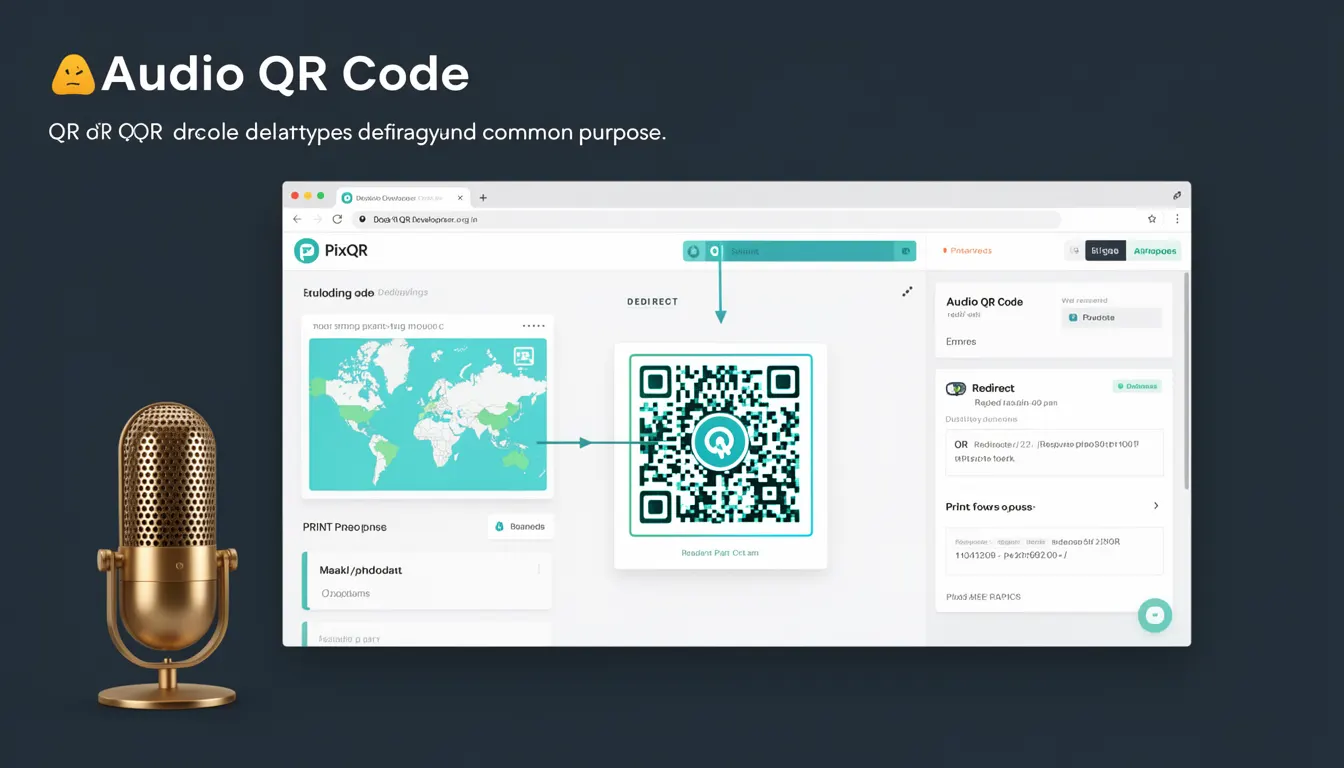Click the right panel vertical scrollbar
1344x768 pixels.
(1187, 380)
